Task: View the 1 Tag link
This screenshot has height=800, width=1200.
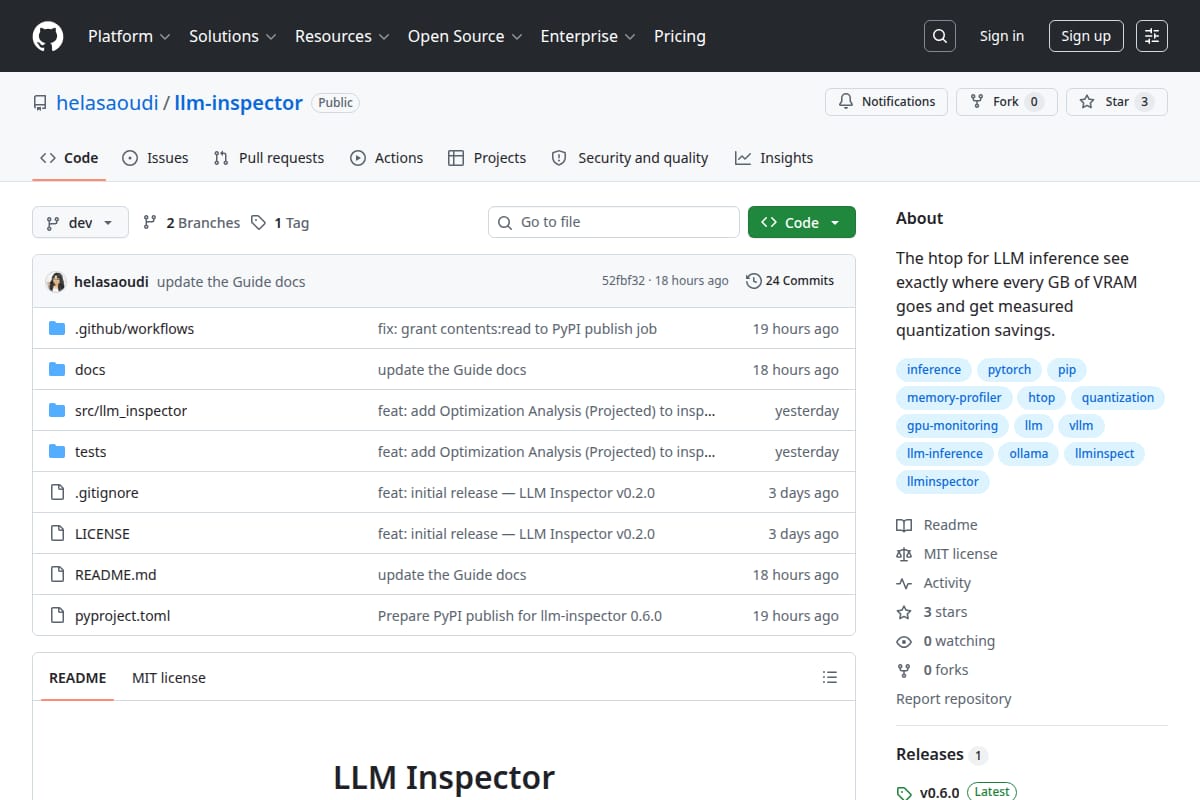Action: (280, 223)
